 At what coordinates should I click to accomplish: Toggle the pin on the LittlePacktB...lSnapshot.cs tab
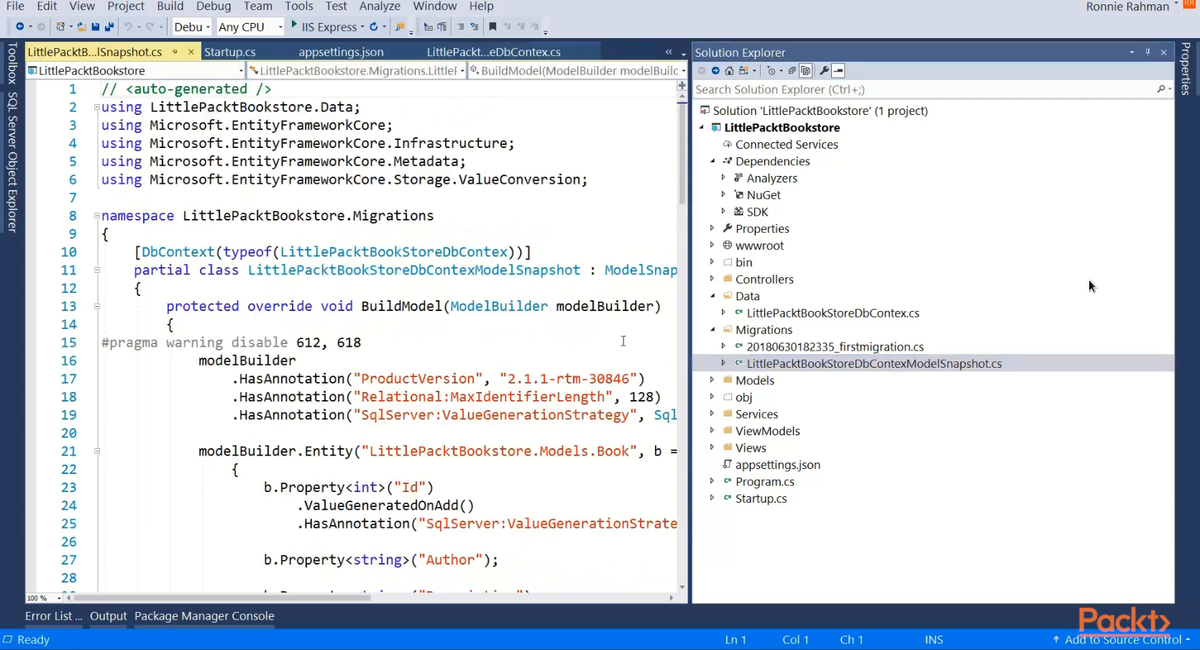pos(175,52)
